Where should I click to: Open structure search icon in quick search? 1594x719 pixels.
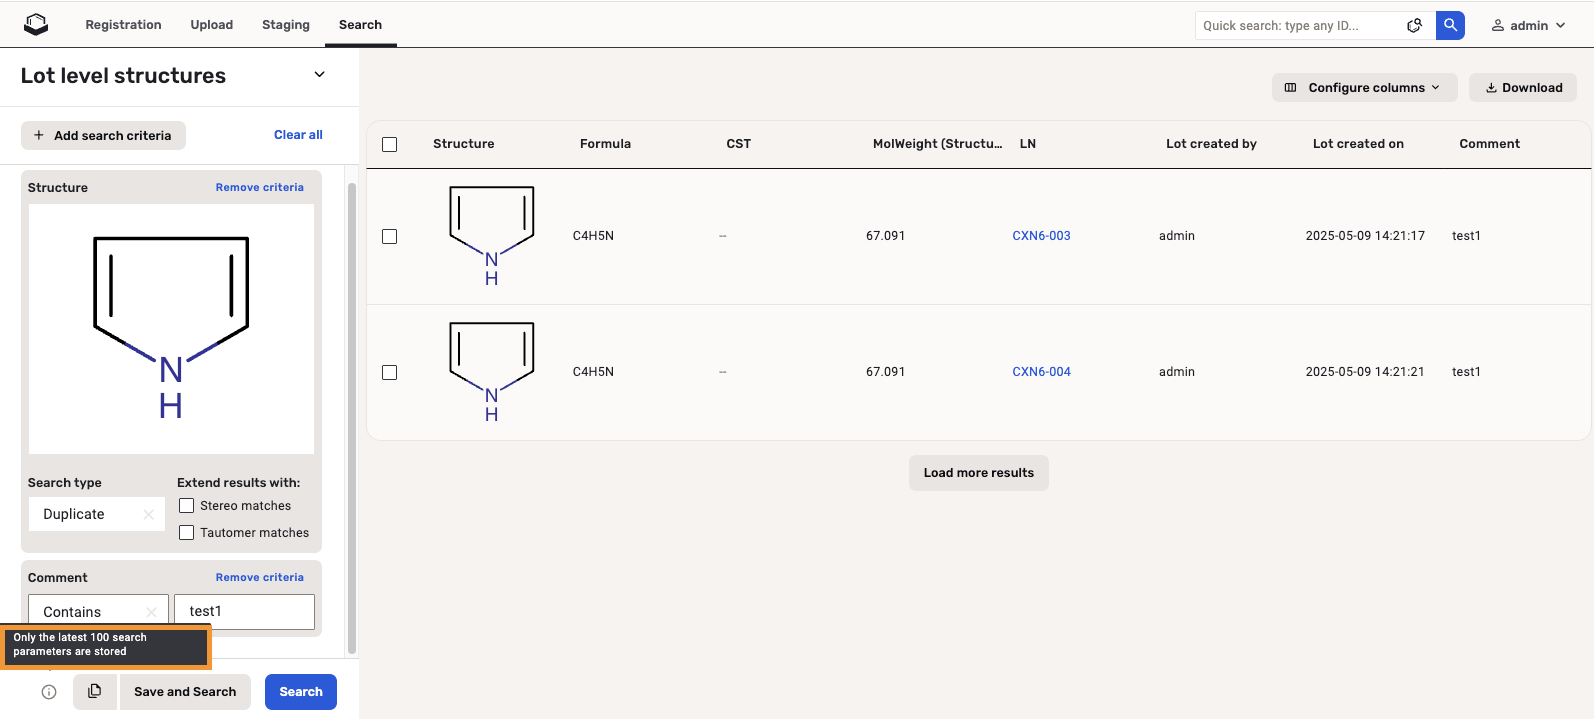click(1414, 26)
